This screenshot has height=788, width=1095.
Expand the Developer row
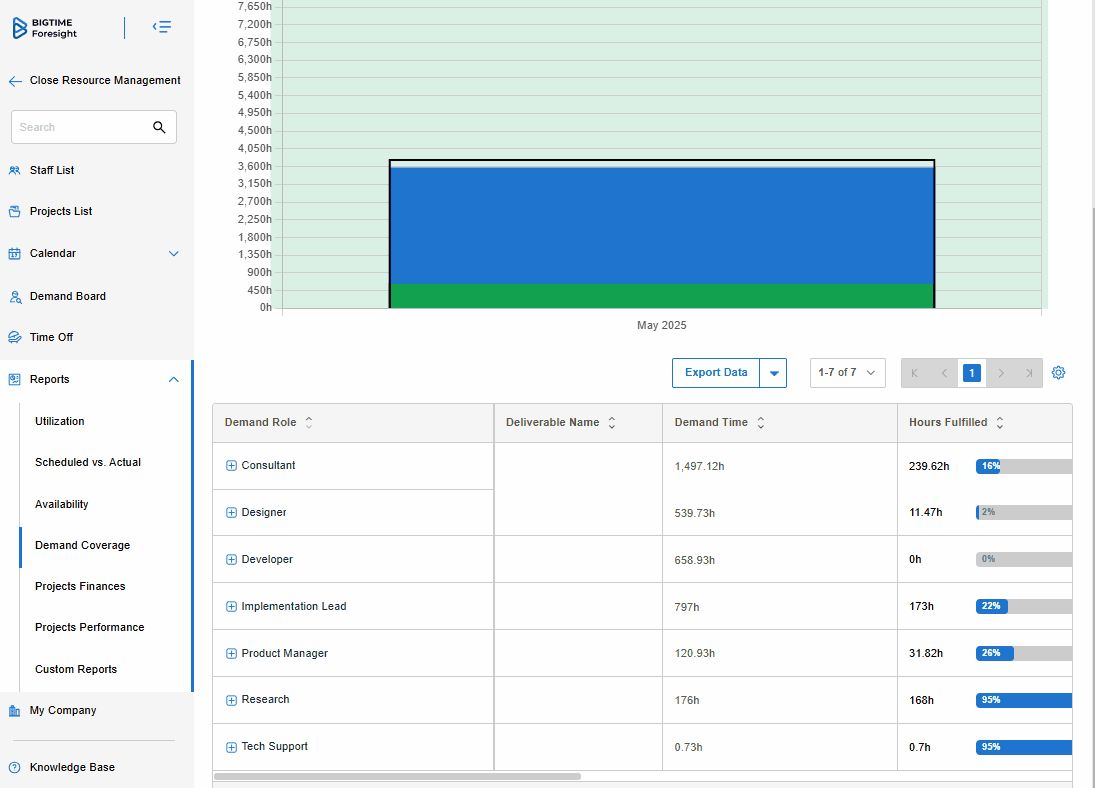click(231, 560)
